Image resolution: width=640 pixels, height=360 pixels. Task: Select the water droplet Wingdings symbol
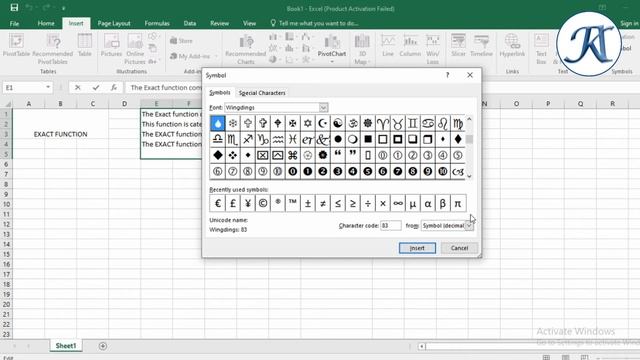click(218, 123)
